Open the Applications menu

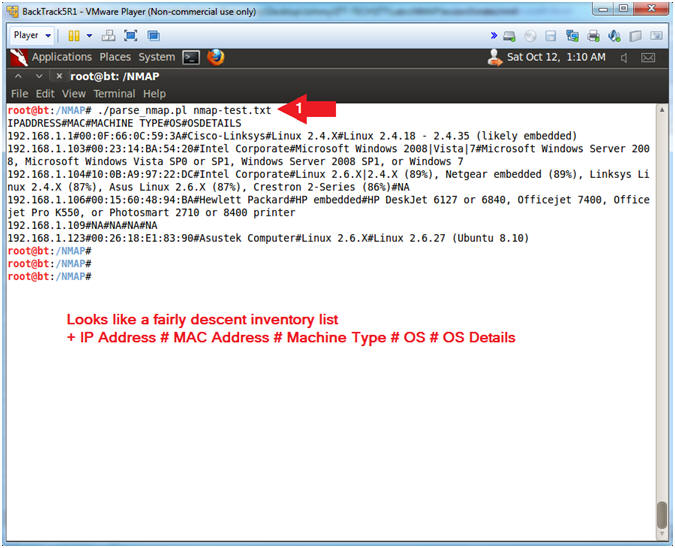coord(62,57)
